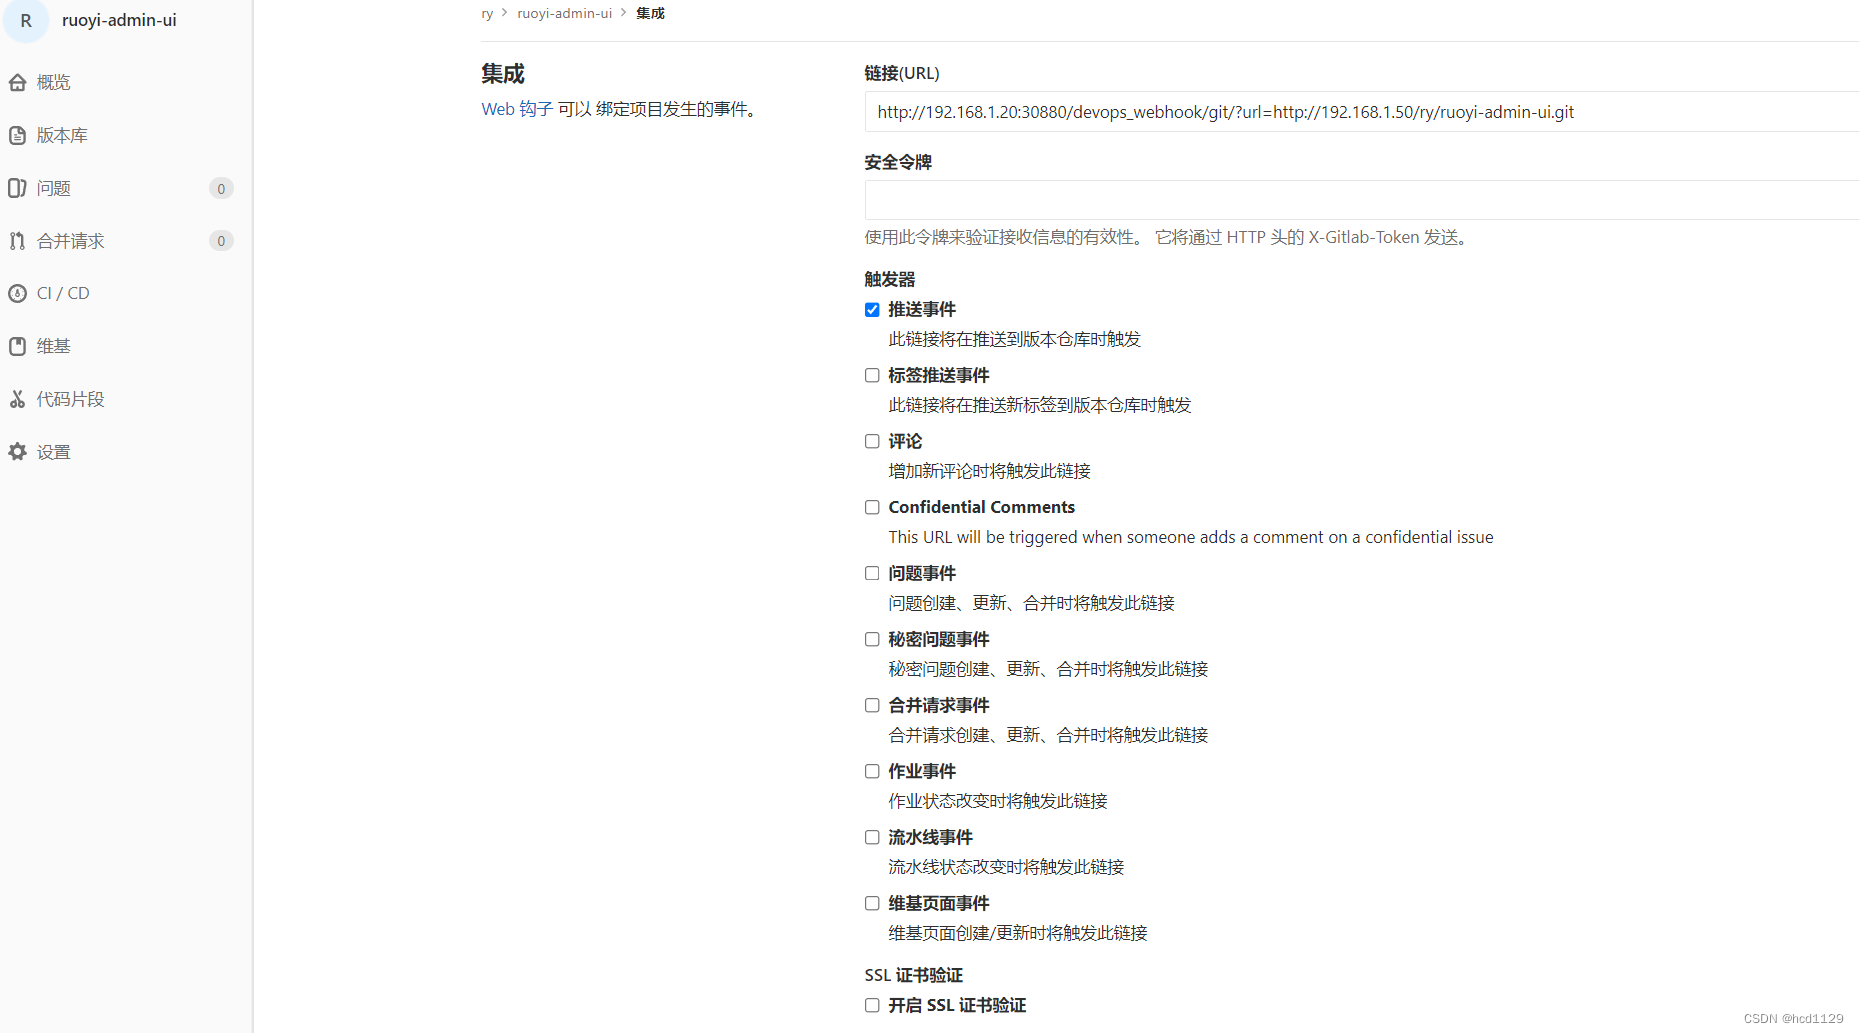Click the 触发器 section label

[890, 279]
